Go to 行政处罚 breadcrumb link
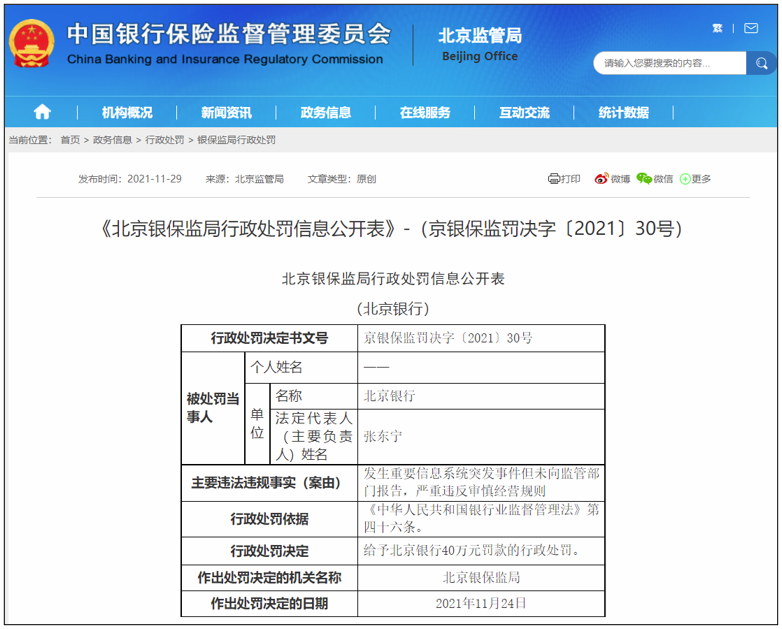 [x=165, y=140]
